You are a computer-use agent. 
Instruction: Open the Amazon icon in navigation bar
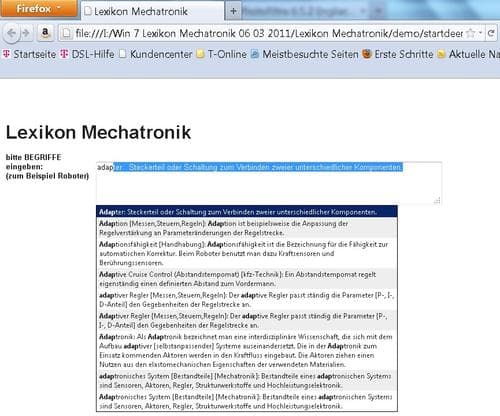click(45, 33)
